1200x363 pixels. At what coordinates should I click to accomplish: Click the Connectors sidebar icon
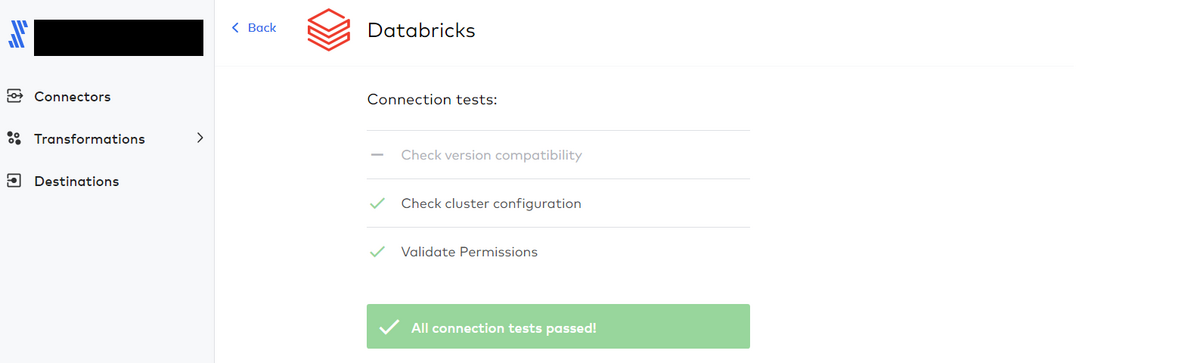[14, 97]
